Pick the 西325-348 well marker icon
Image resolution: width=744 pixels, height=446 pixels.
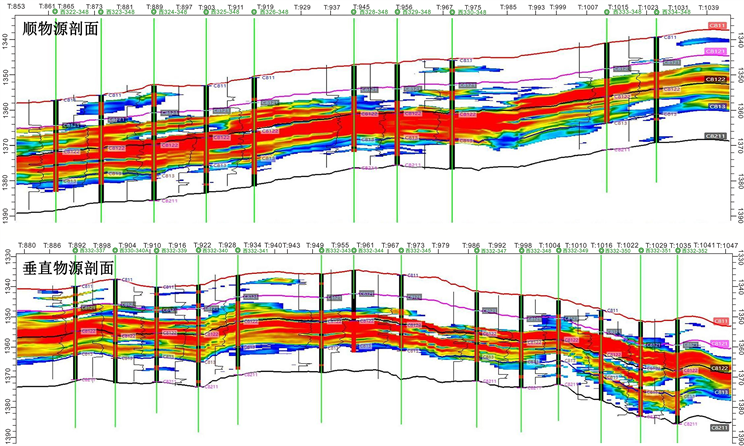click(205, 12)
